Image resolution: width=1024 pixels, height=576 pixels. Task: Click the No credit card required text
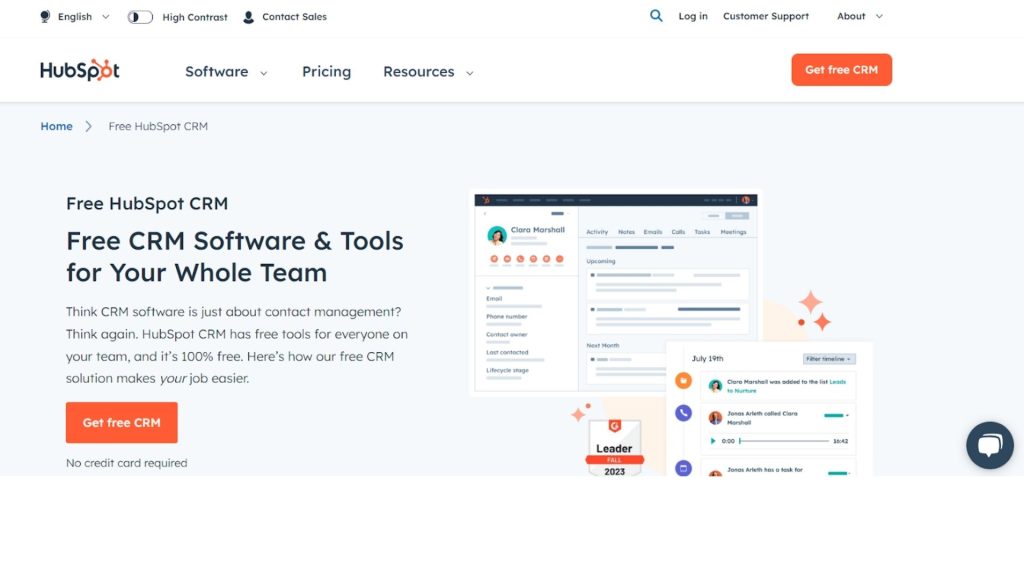pos(127,463)
